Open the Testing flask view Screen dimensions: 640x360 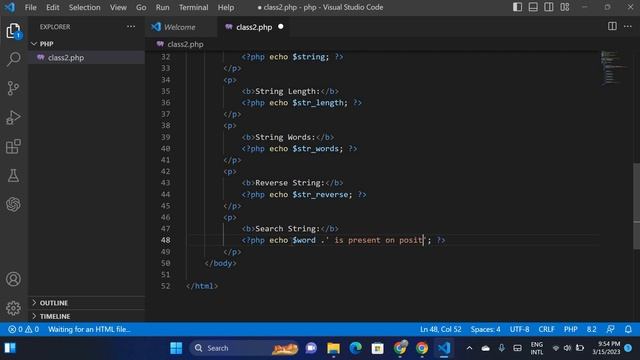click(x=13, y=176)
